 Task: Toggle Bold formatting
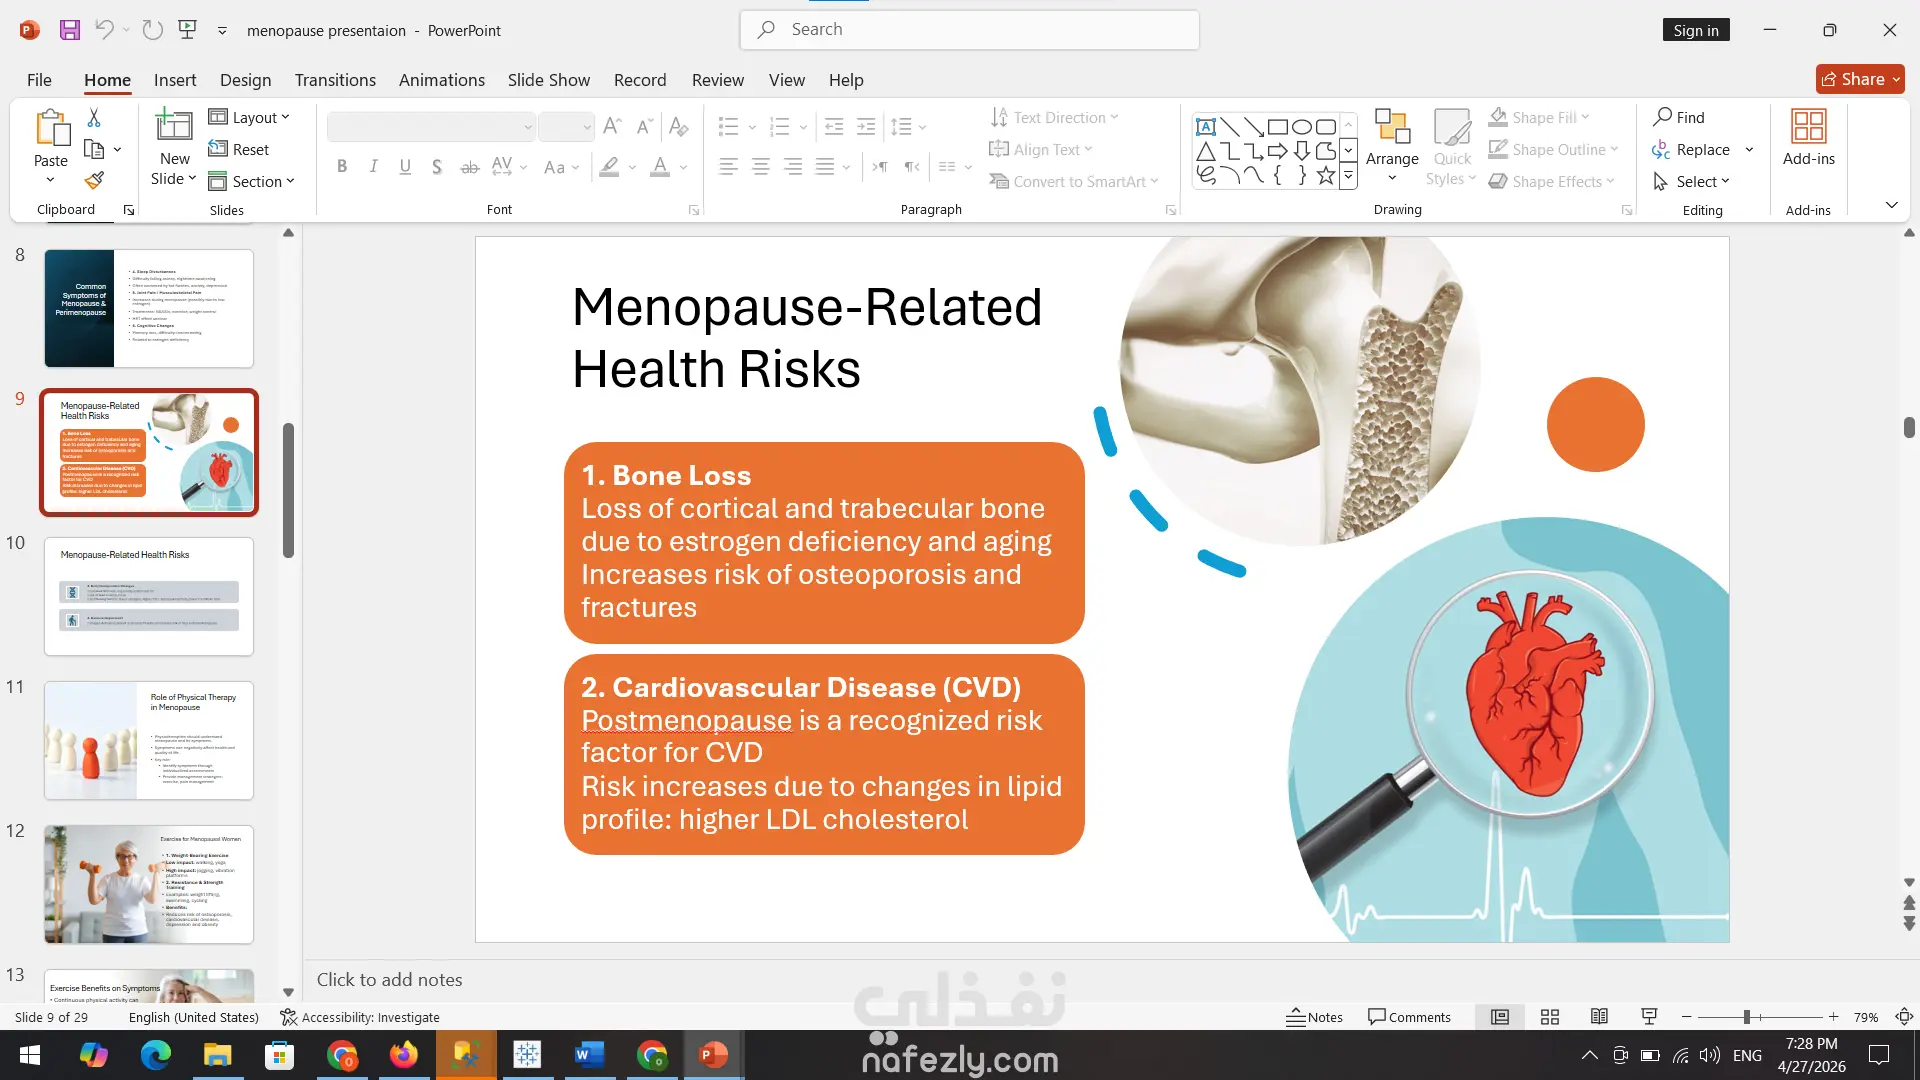coord(342,167)
